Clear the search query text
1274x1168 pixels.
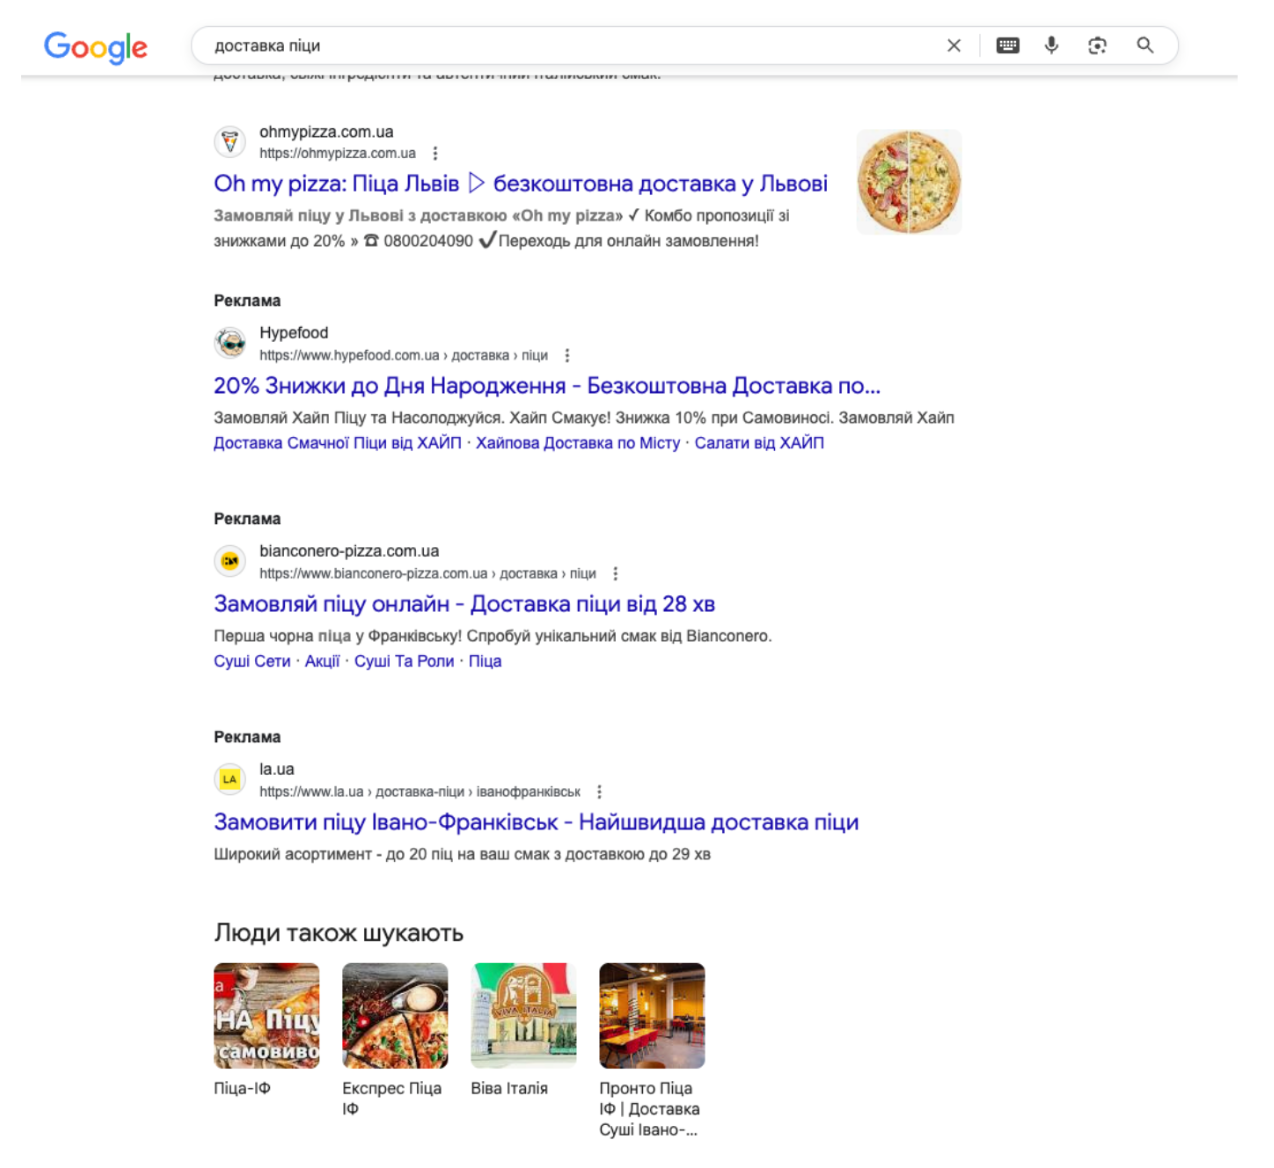point(953,46)
